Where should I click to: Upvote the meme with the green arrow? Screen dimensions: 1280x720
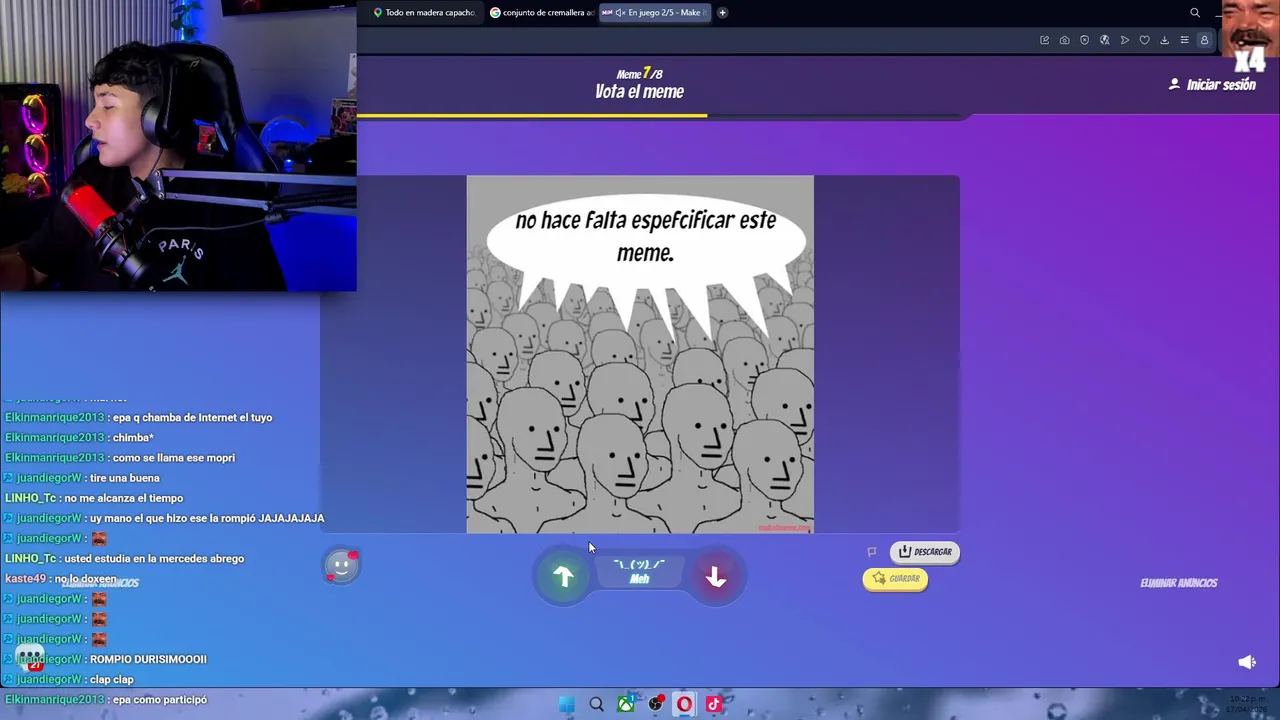pos(564,576)
